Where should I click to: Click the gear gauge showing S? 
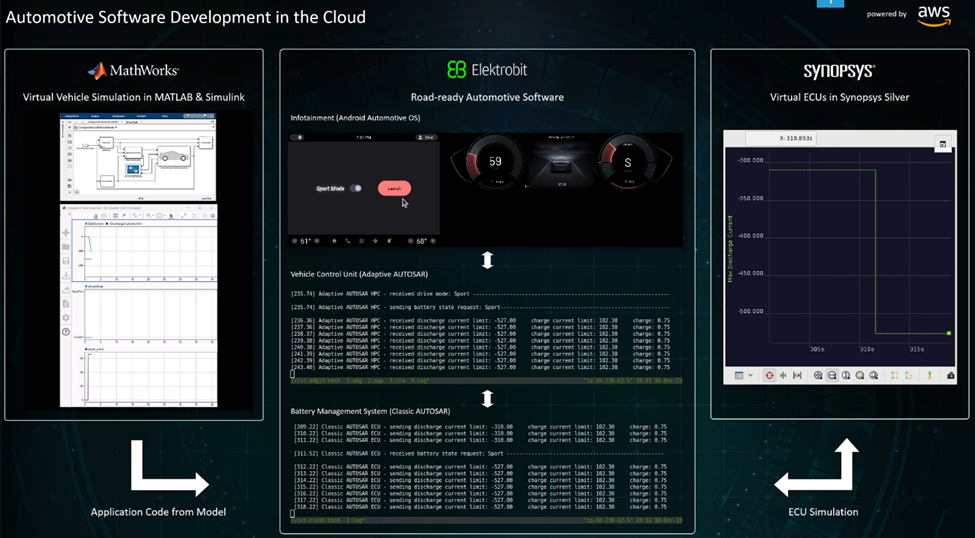click(627, 162)
